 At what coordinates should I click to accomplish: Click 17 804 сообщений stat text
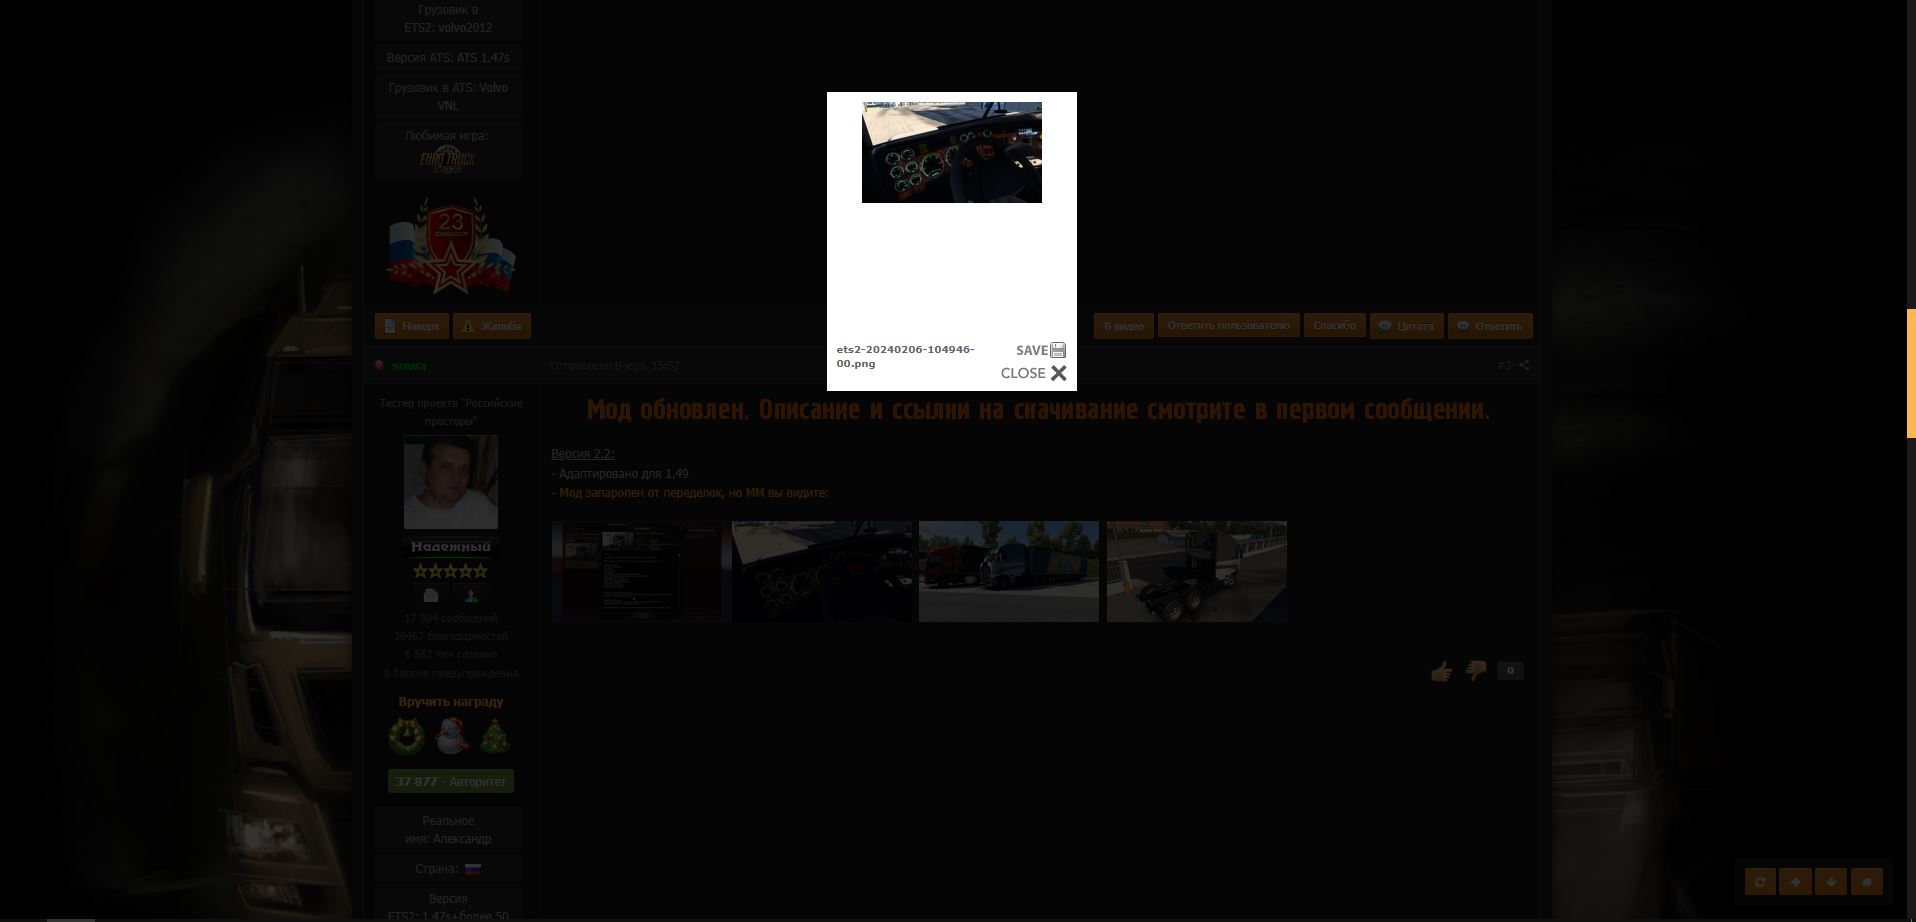(x=451, y=618)
